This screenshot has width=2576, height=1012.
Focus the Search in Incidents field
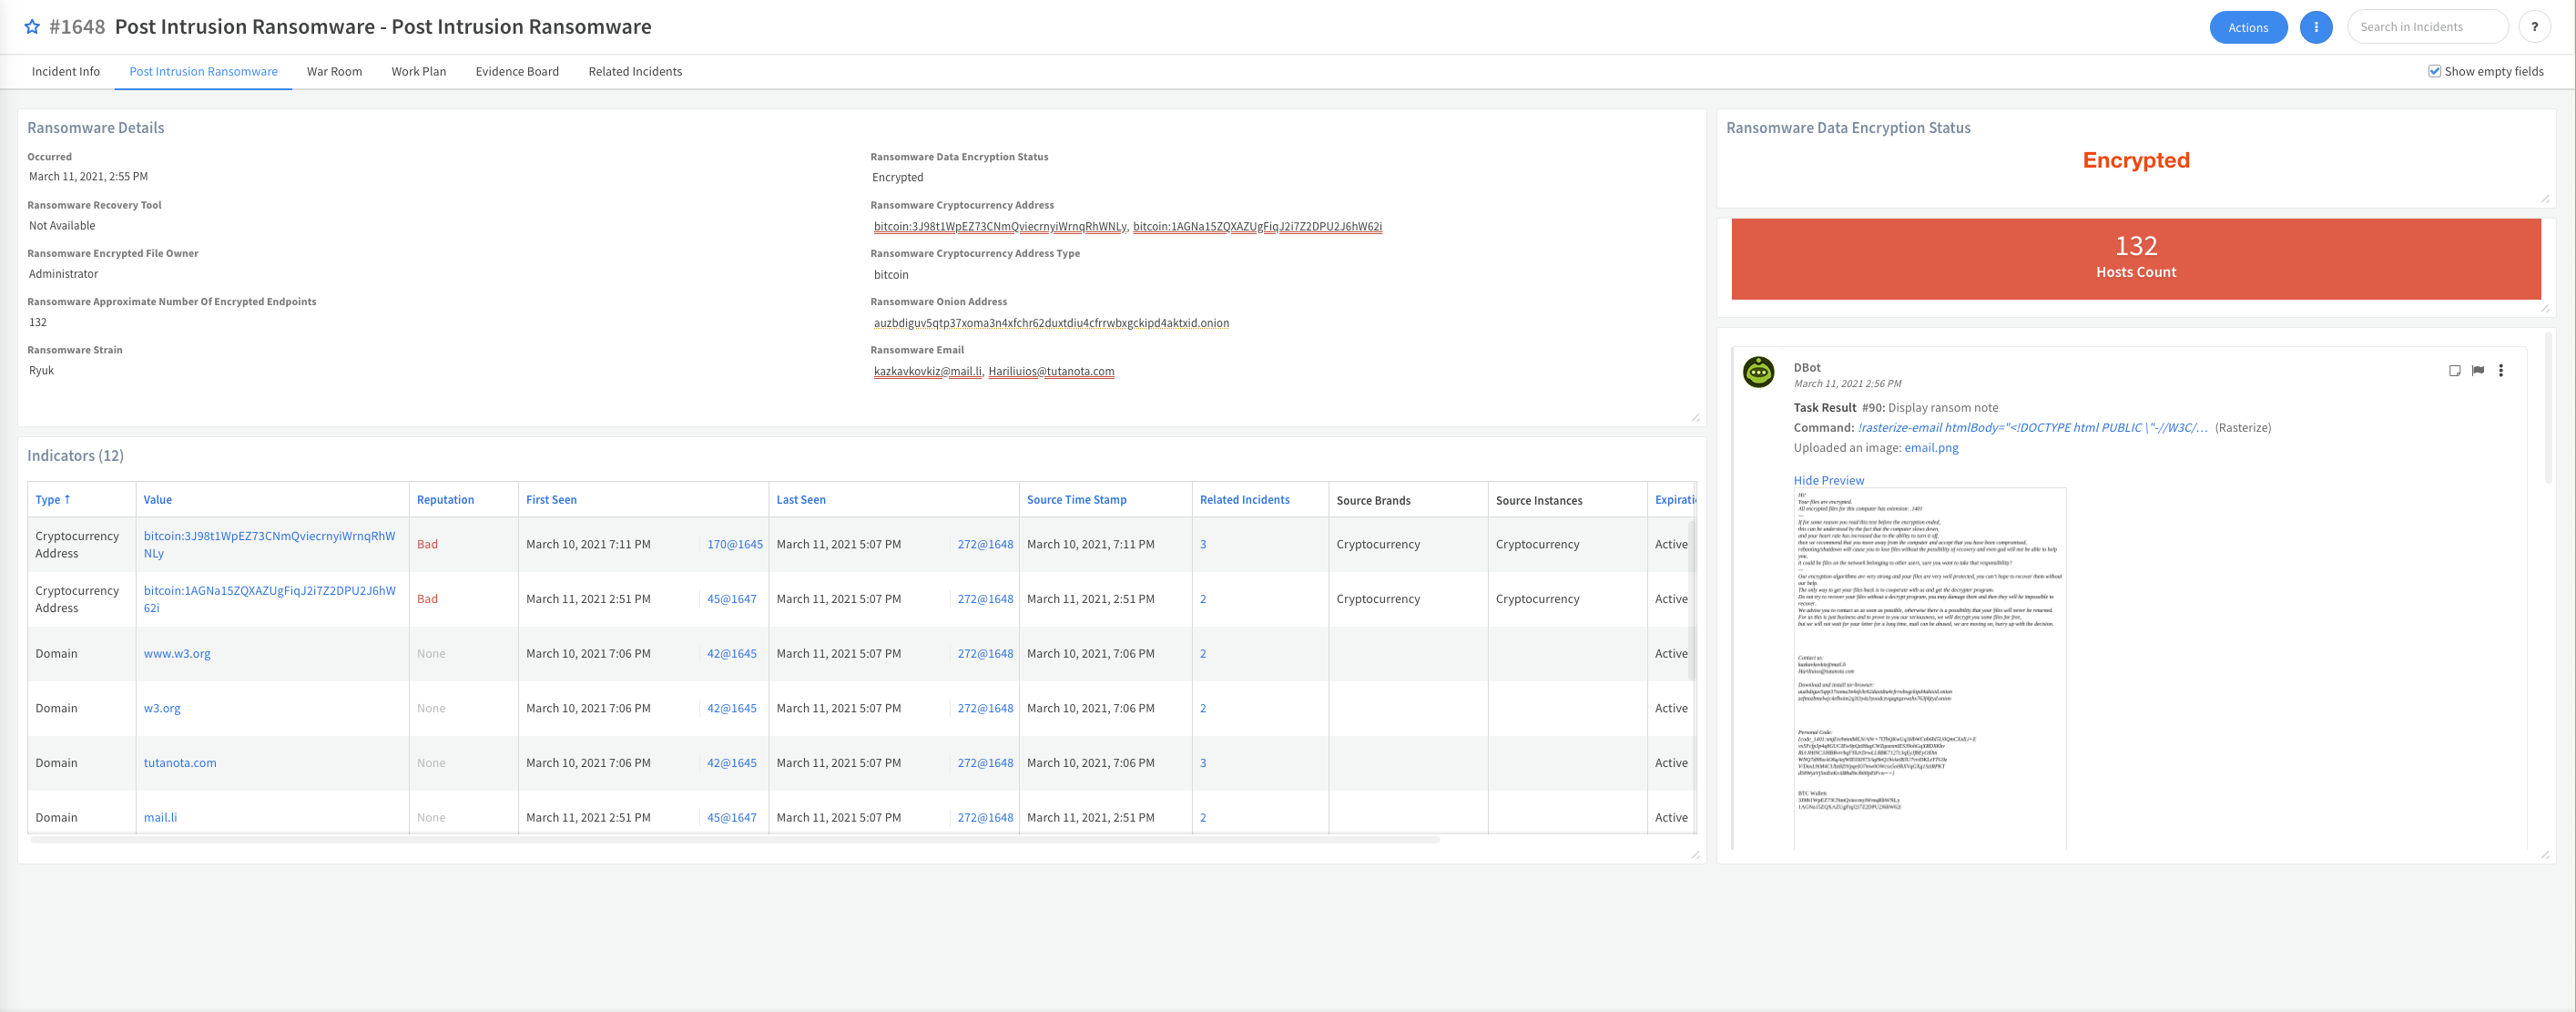coord(2426,27)
